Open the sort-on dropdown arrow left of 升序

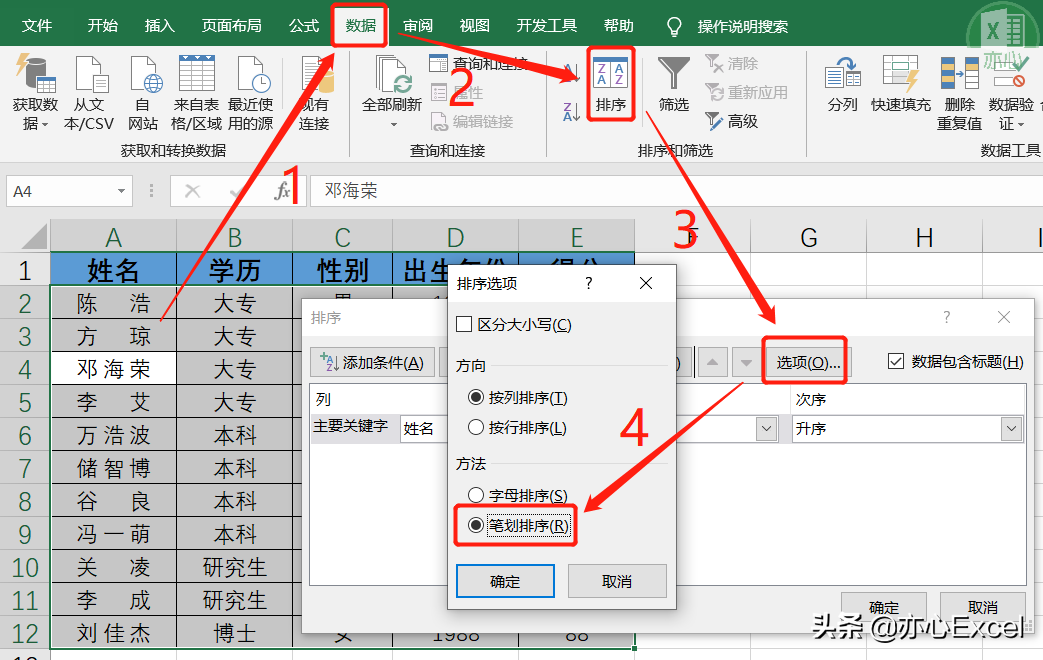pyautogui.click(x=766, y=428)
